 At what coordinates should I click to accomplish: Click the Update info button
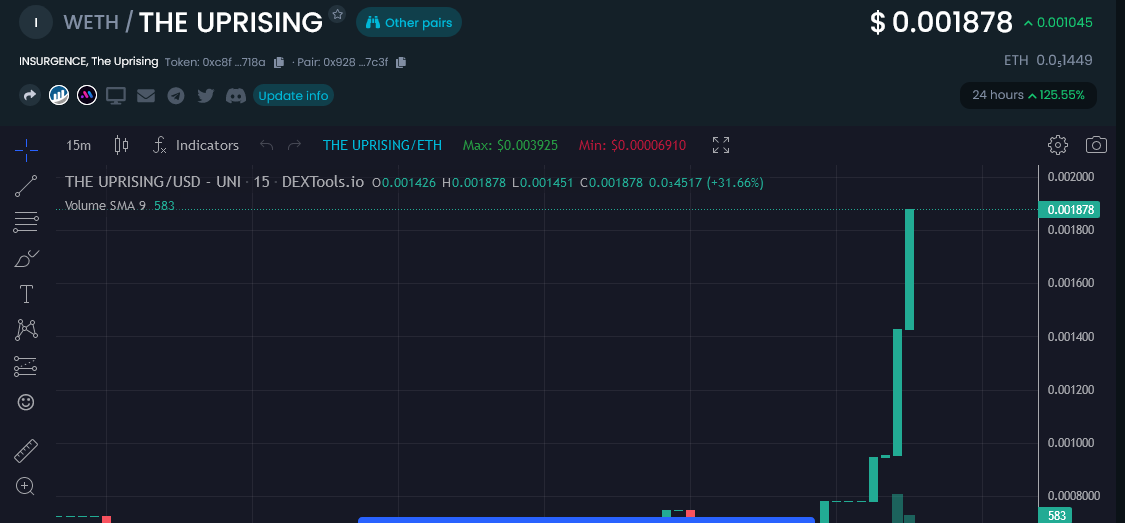pyautogui.click(x=293, y=95)
